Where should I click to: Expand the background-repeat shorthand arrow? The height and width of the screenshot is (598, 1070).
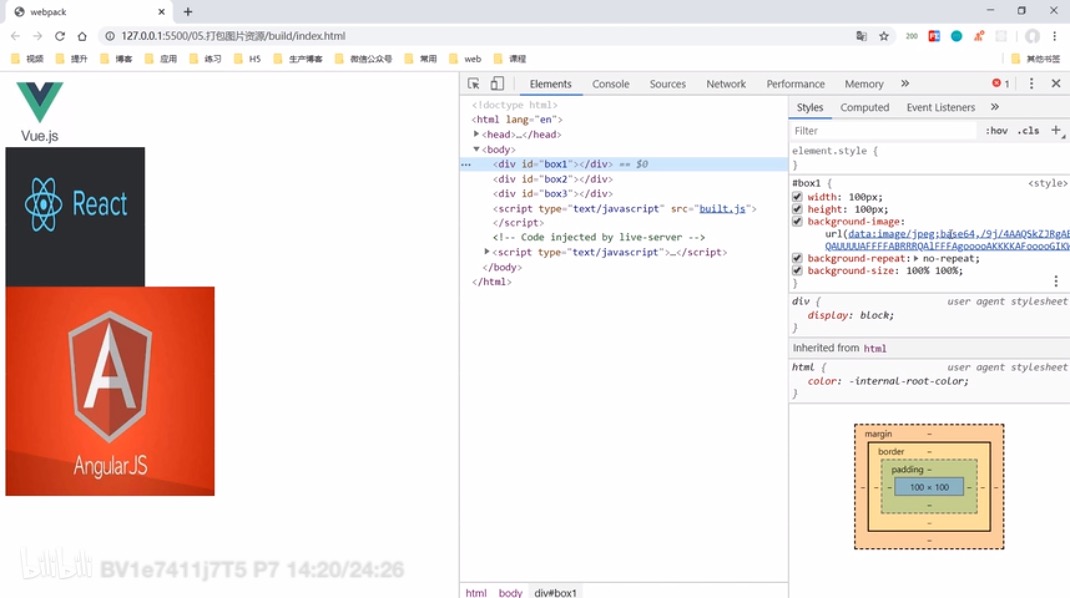916,258
